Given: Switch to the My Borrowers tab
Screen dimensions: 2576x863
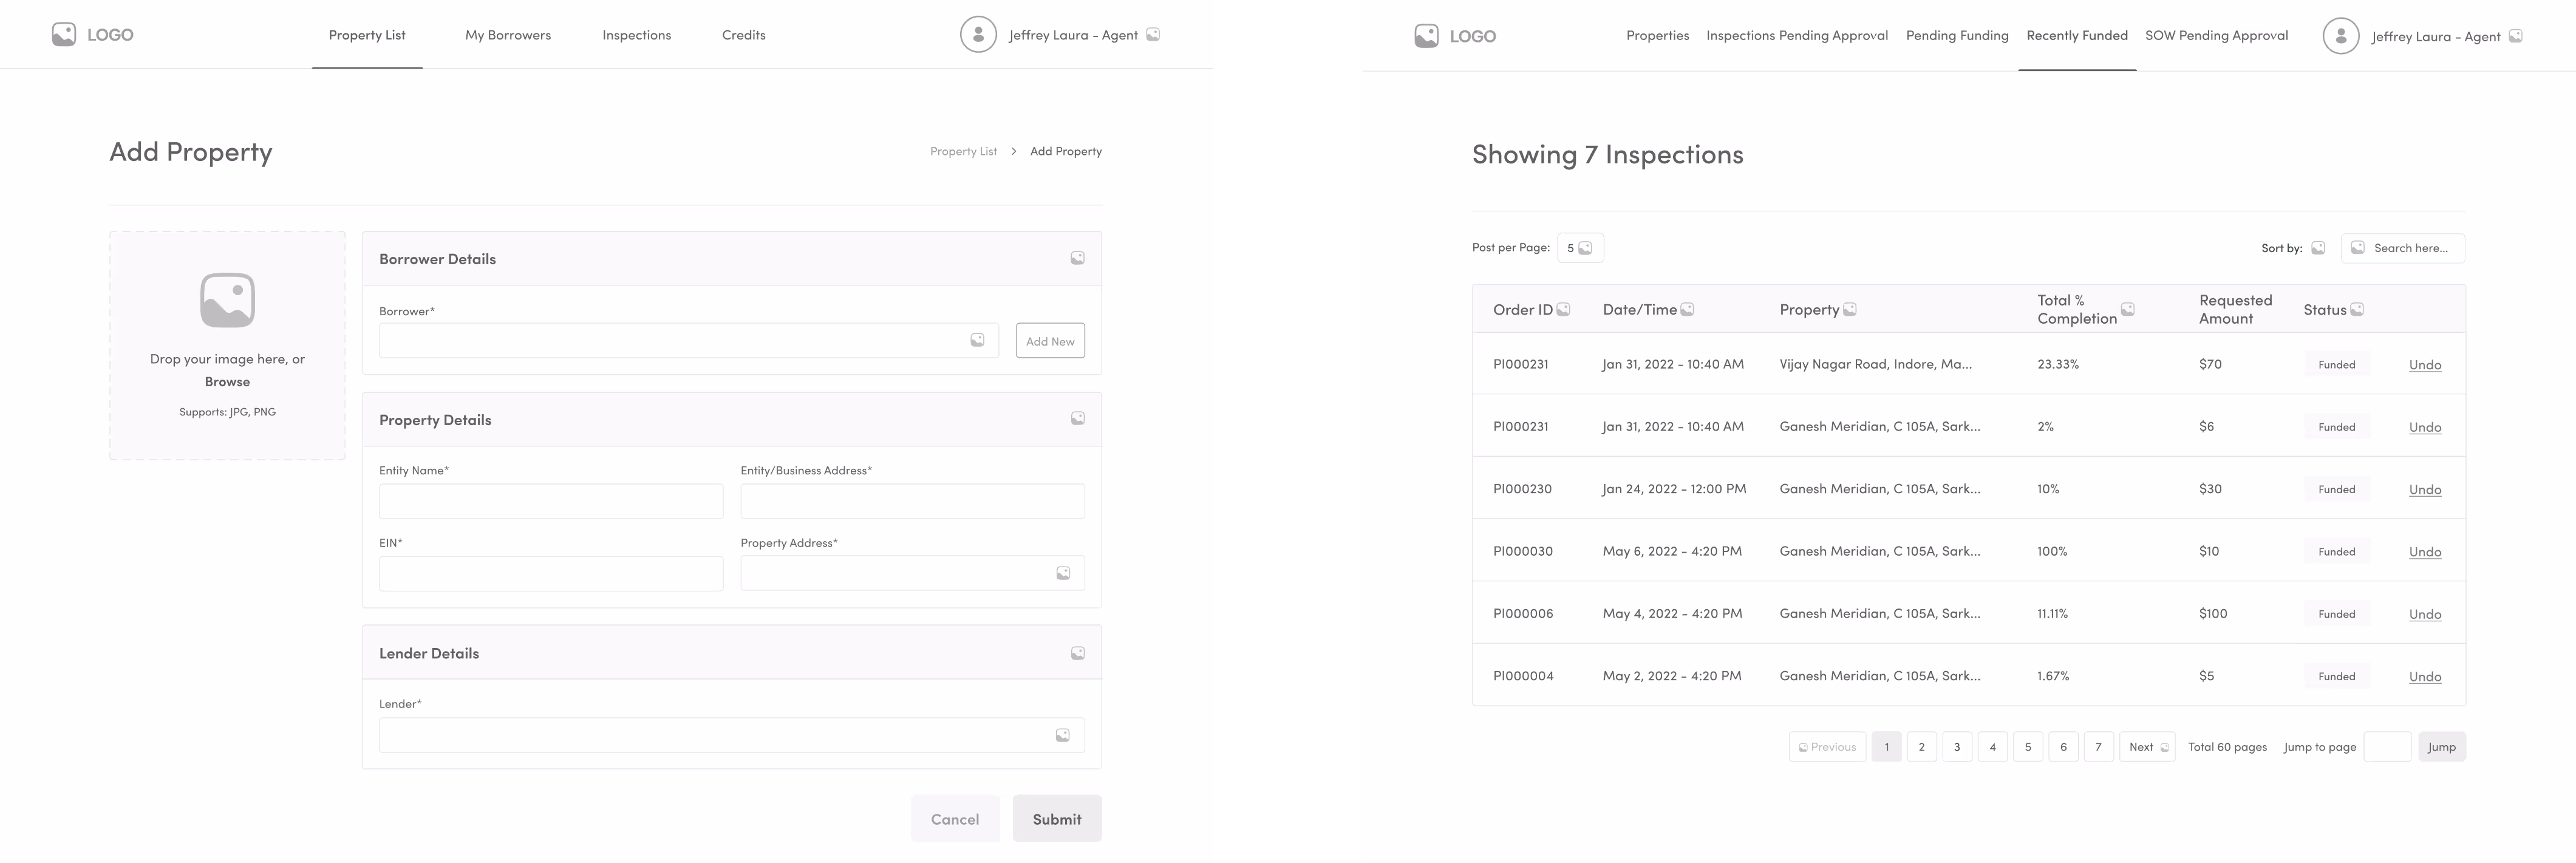Looking at the screenshot, I should tap(508, 35).
